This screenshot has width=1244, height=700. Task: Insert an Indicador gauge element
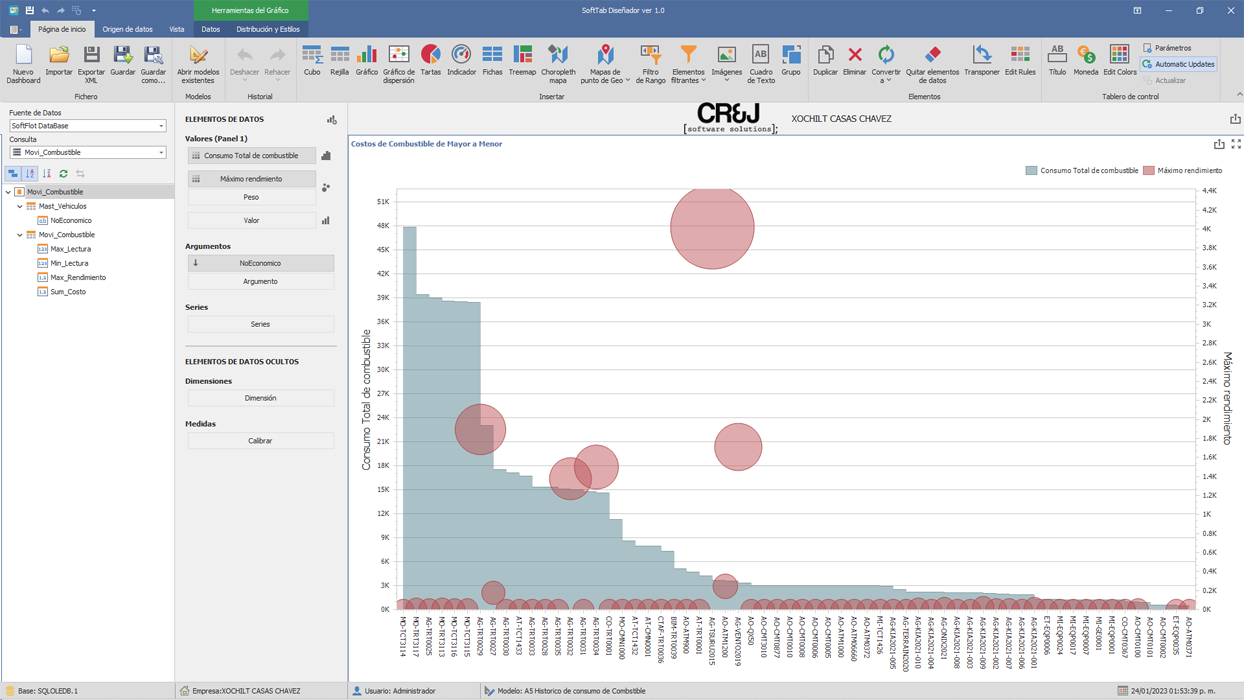coord(461,60)
